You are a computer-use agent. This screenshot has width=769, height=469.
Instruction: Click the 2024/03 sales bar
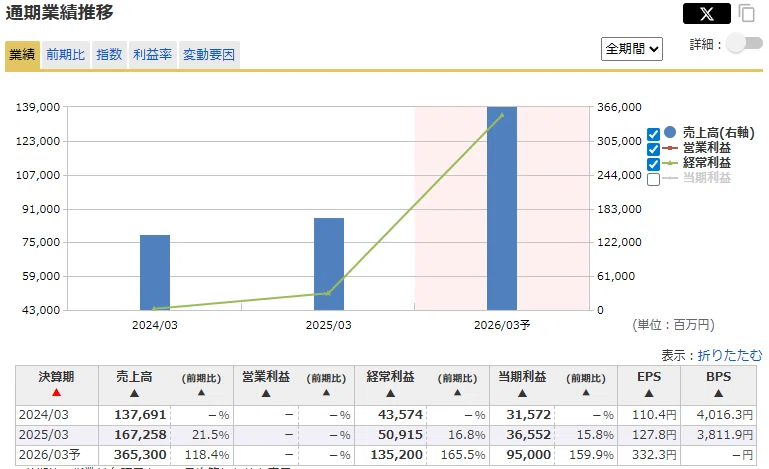point(155,272)
